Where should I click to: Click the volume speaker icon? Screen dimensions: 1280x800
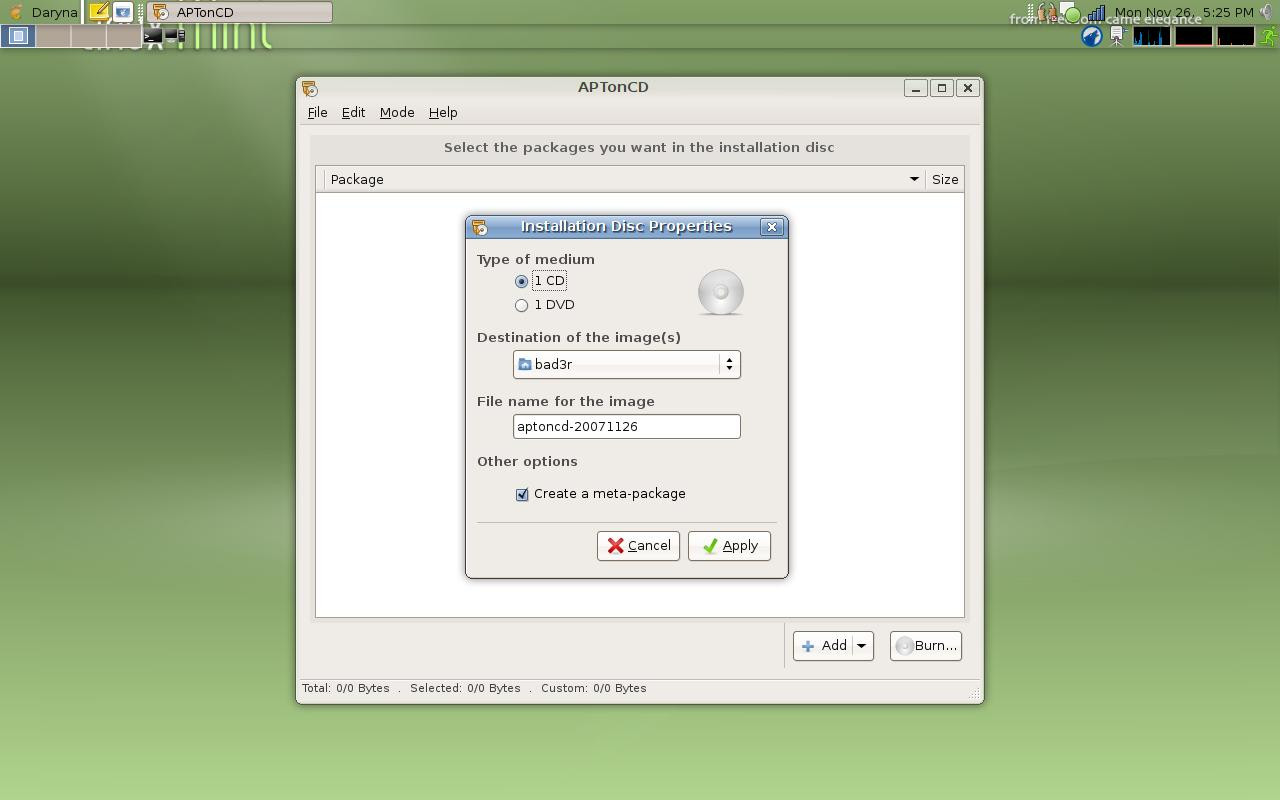point(1267,12)
